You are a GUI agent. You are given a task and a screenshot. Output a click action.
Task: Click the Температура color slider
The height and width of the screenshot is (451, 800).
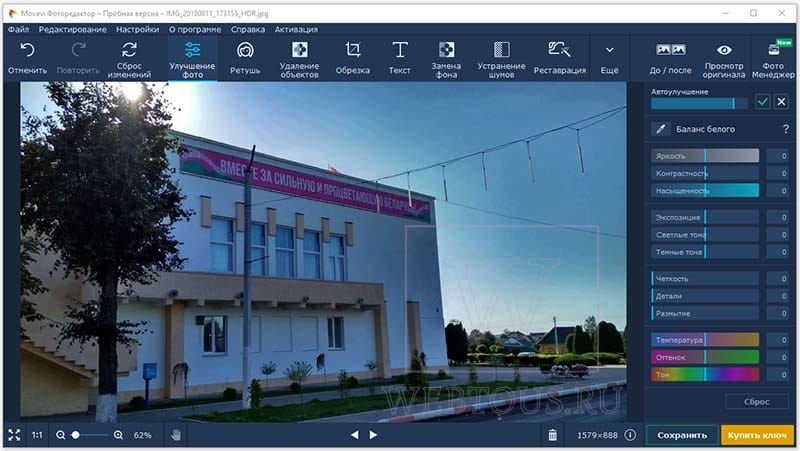[x=705, y=340]
